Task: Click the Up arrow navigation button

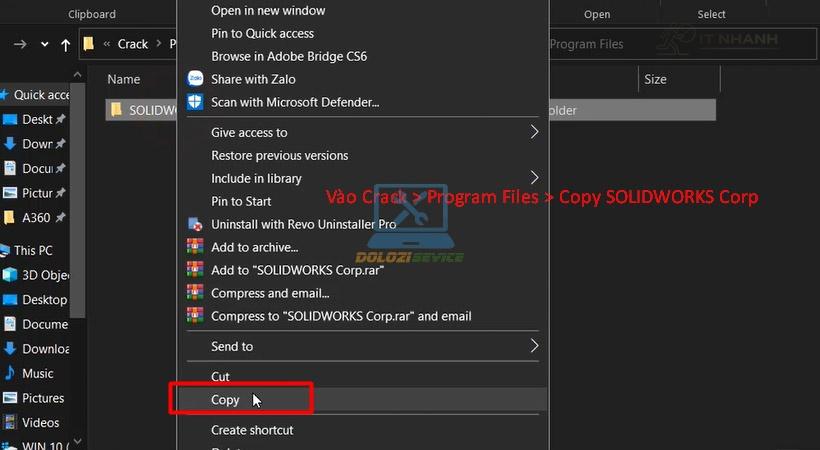Action: [66, 44]
